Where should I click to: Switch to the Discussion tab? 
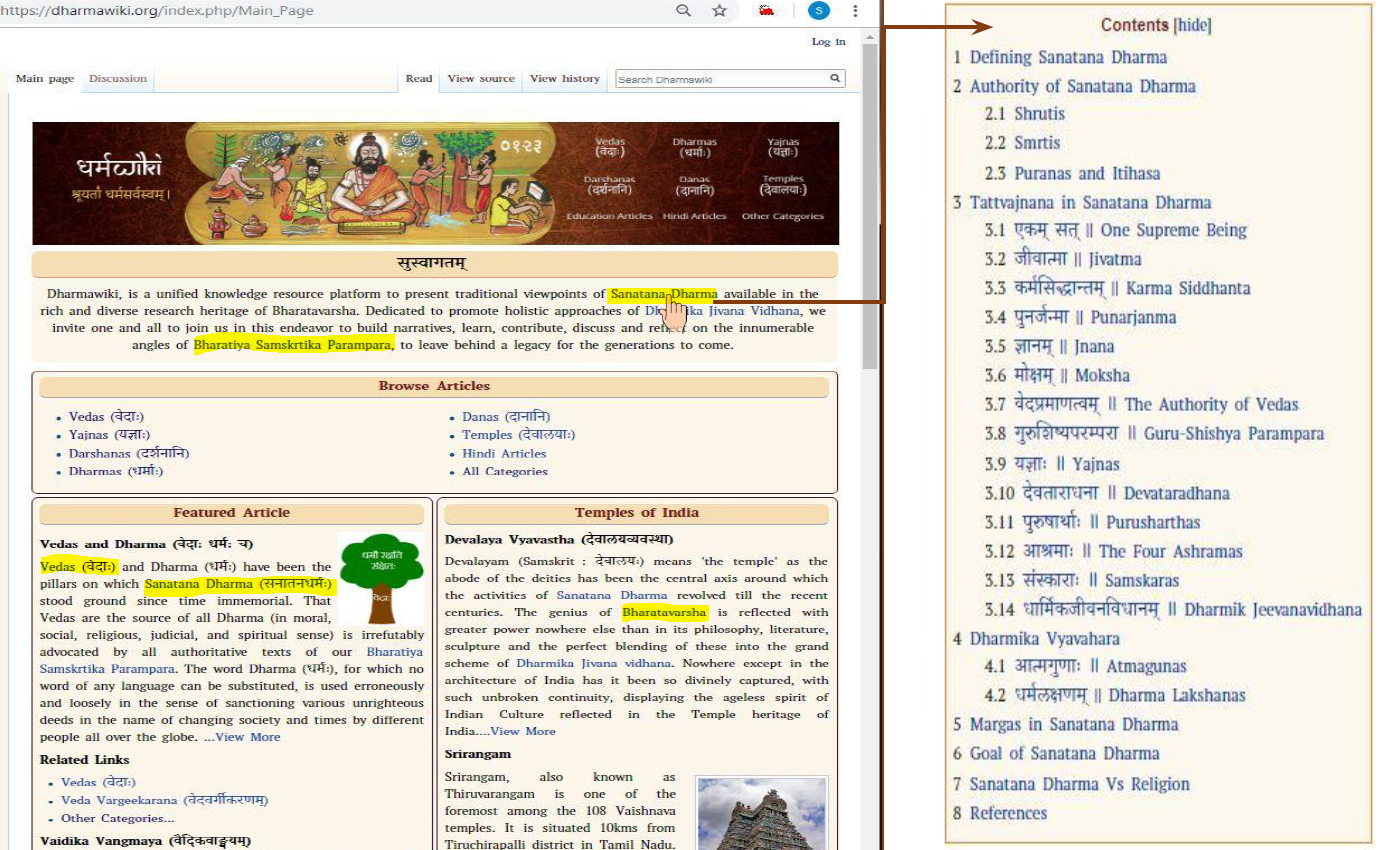coord(118,79)
